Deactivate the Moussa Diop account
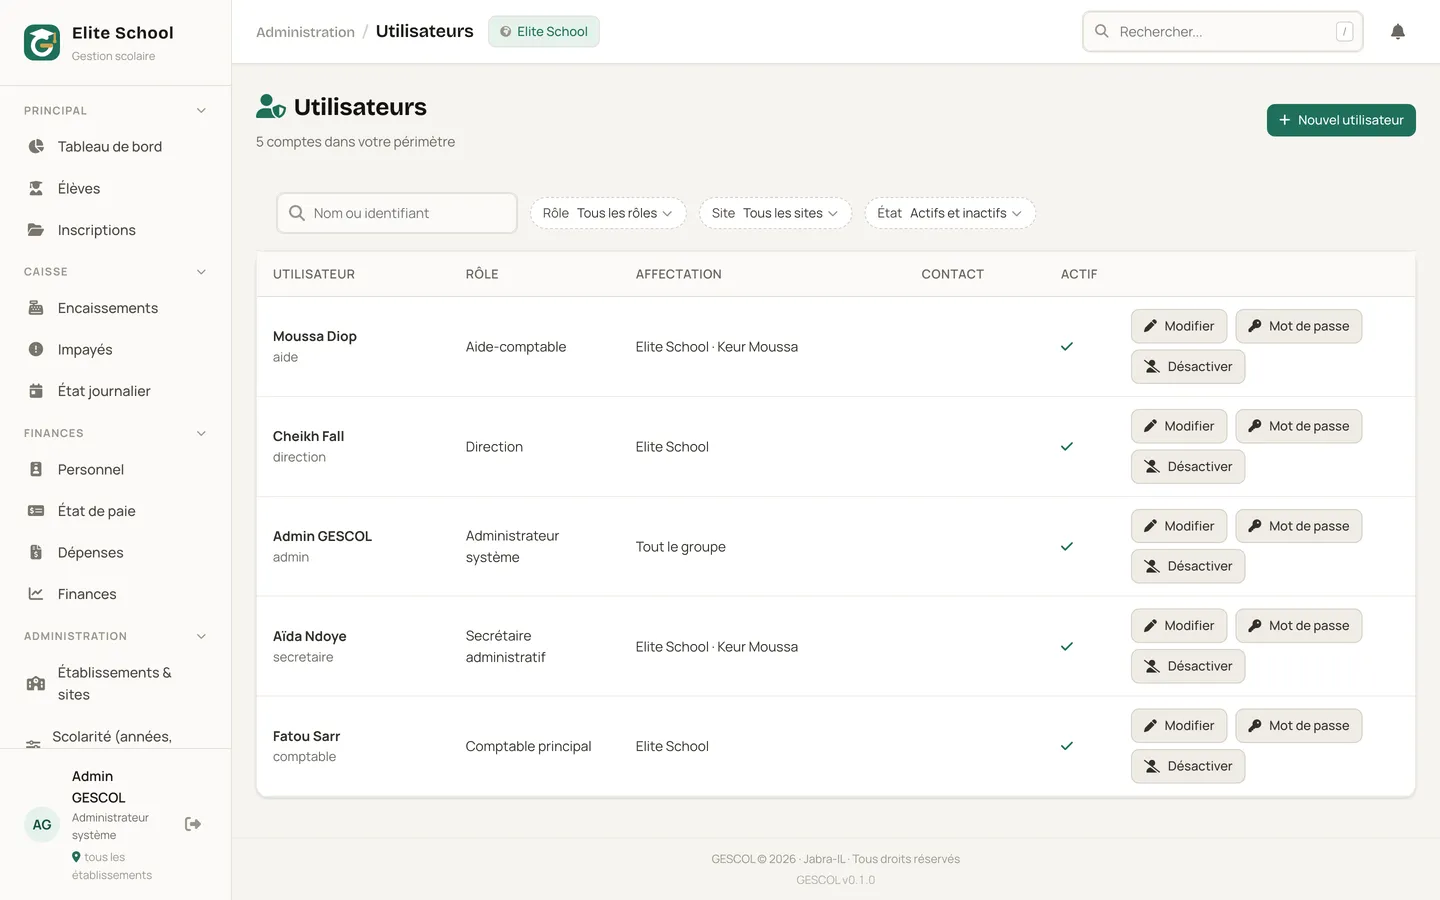Screen dimensions: 1440x900 [x=1188, y=367]
